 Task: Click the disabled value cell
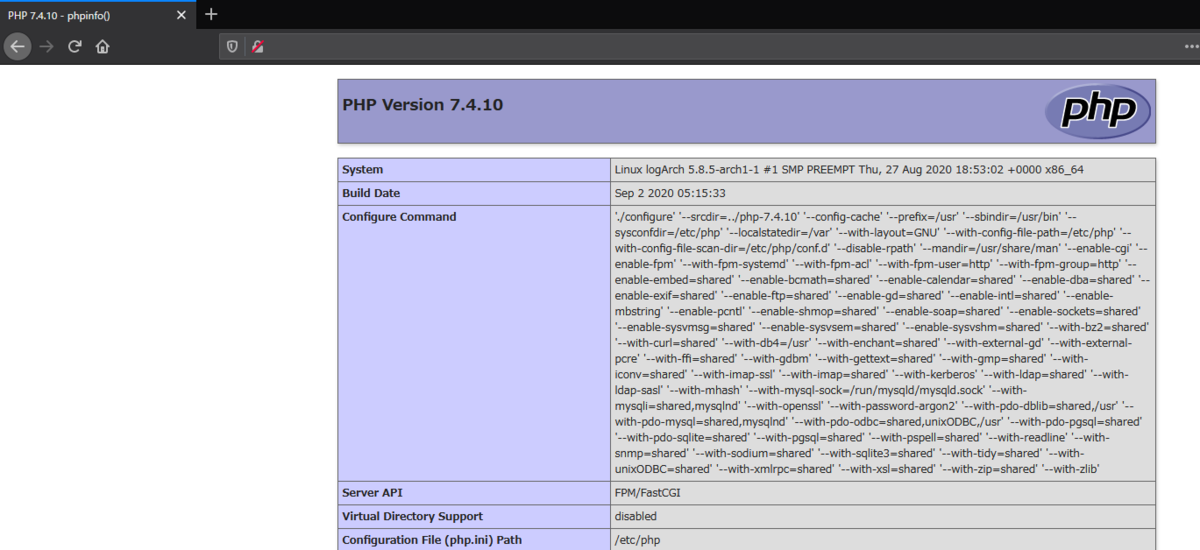point(882,517)
